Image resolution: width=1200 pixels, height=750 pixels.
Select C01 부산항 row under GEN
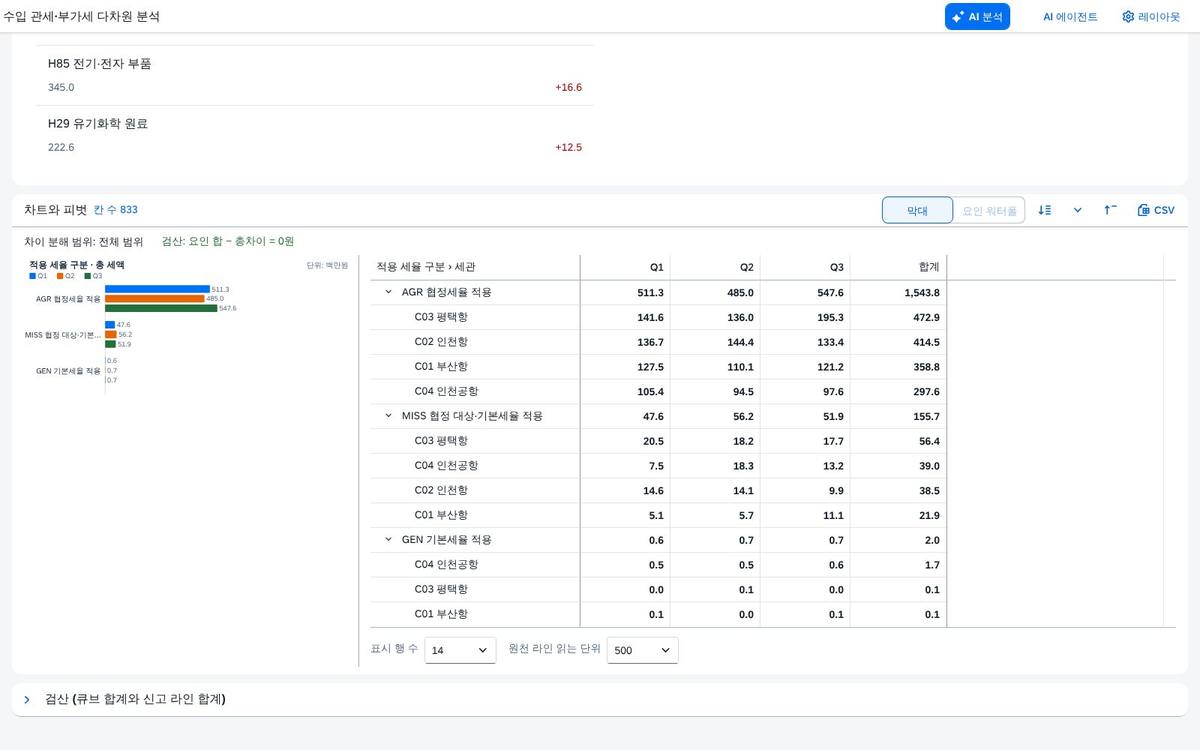pyautogui.click(x=658, y=614)
